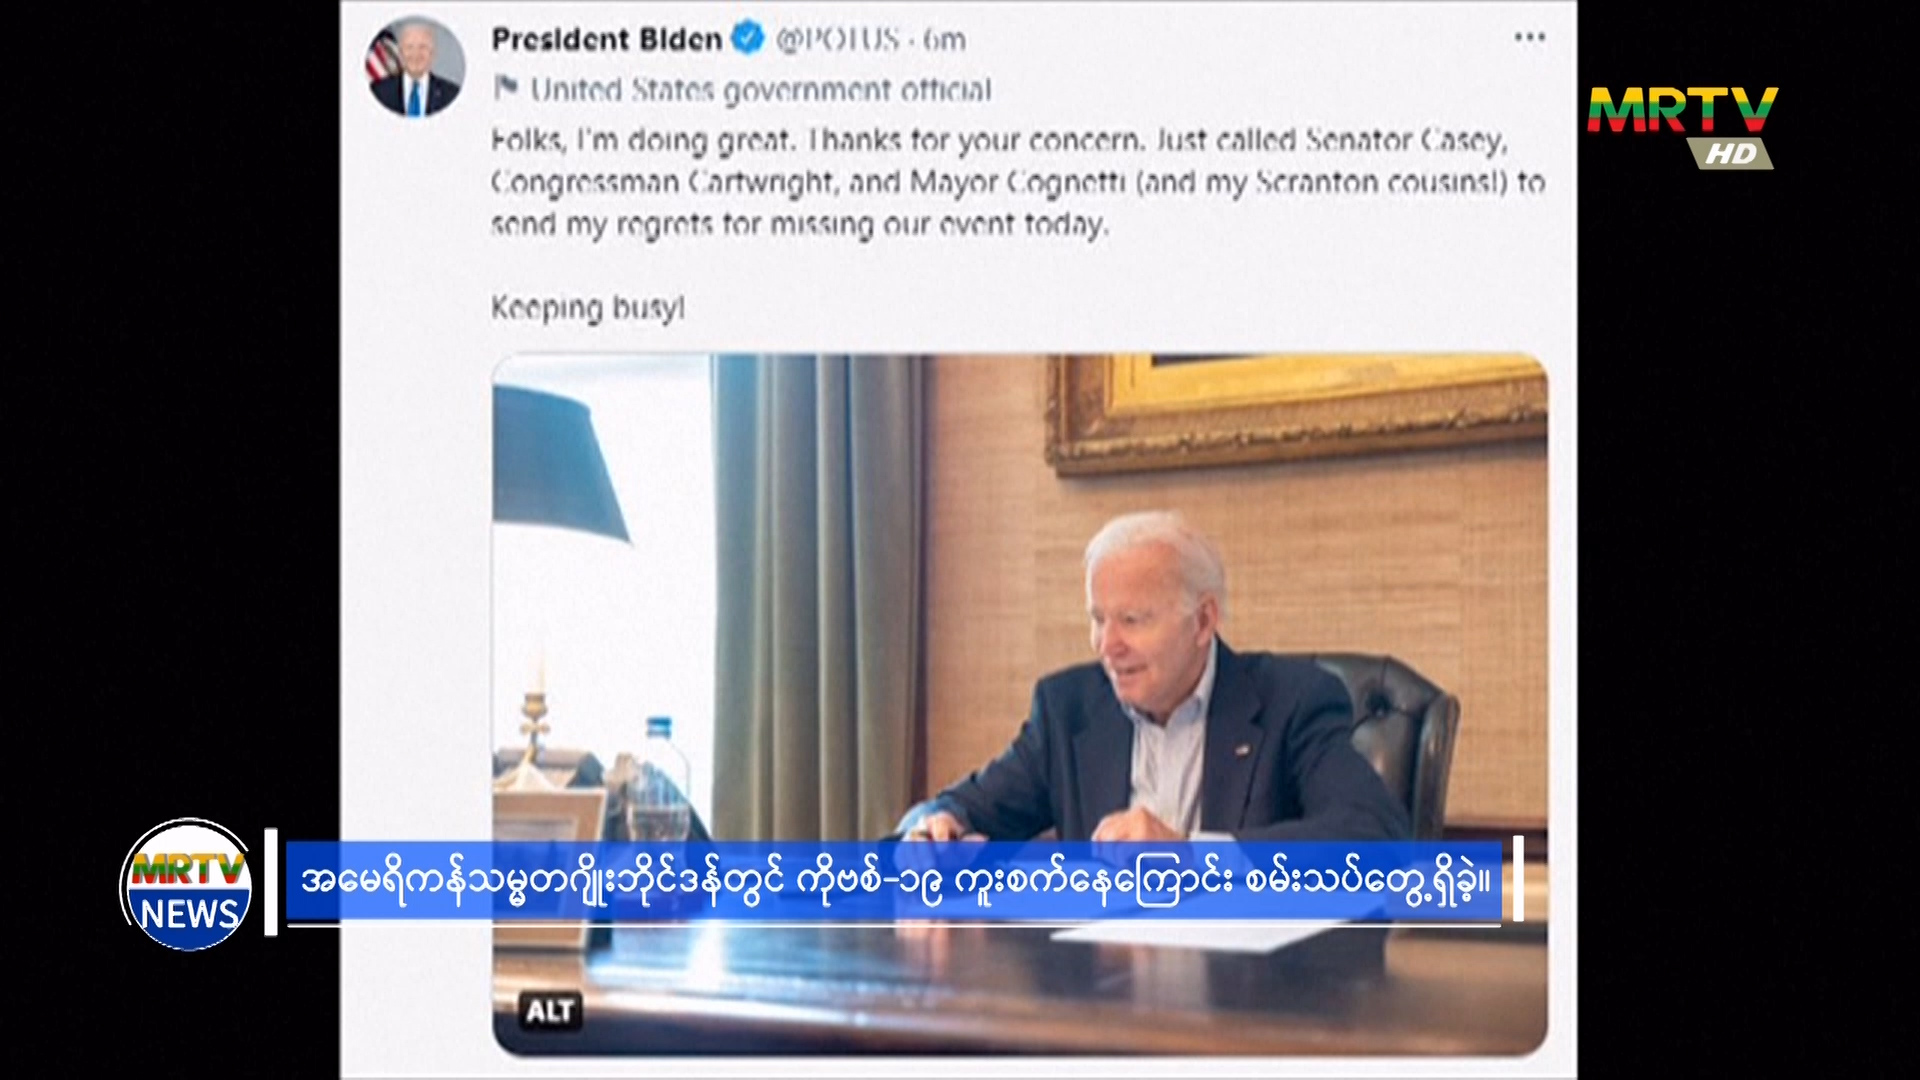Open President Biden's profile avatar

(x=415, y=66)
